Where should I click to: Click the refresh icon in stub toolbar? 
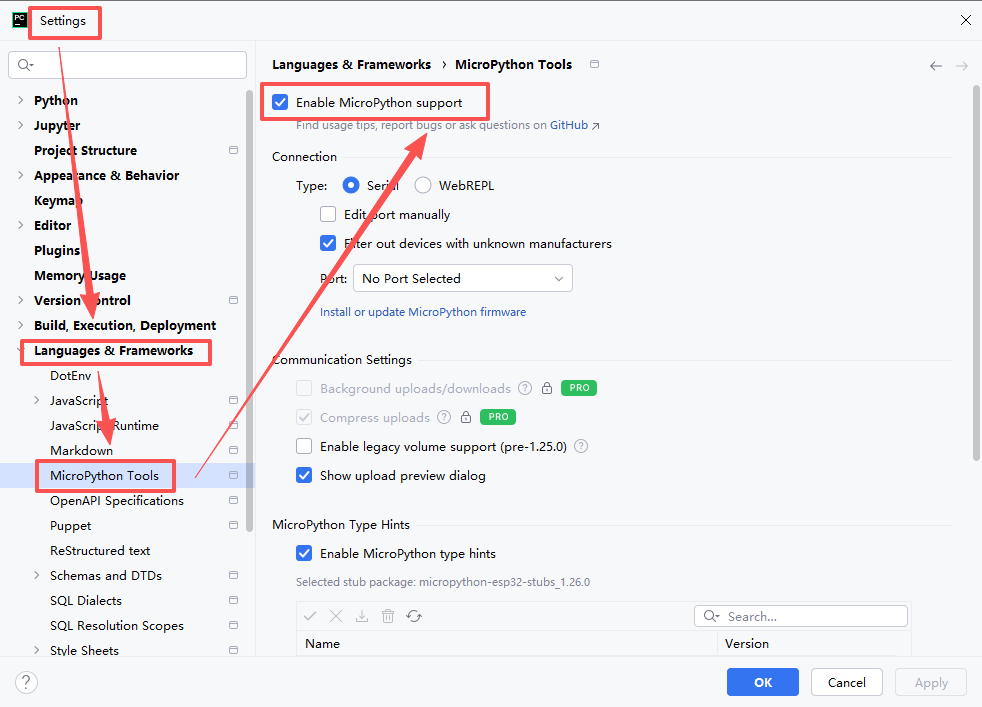(x=414, y=616)
